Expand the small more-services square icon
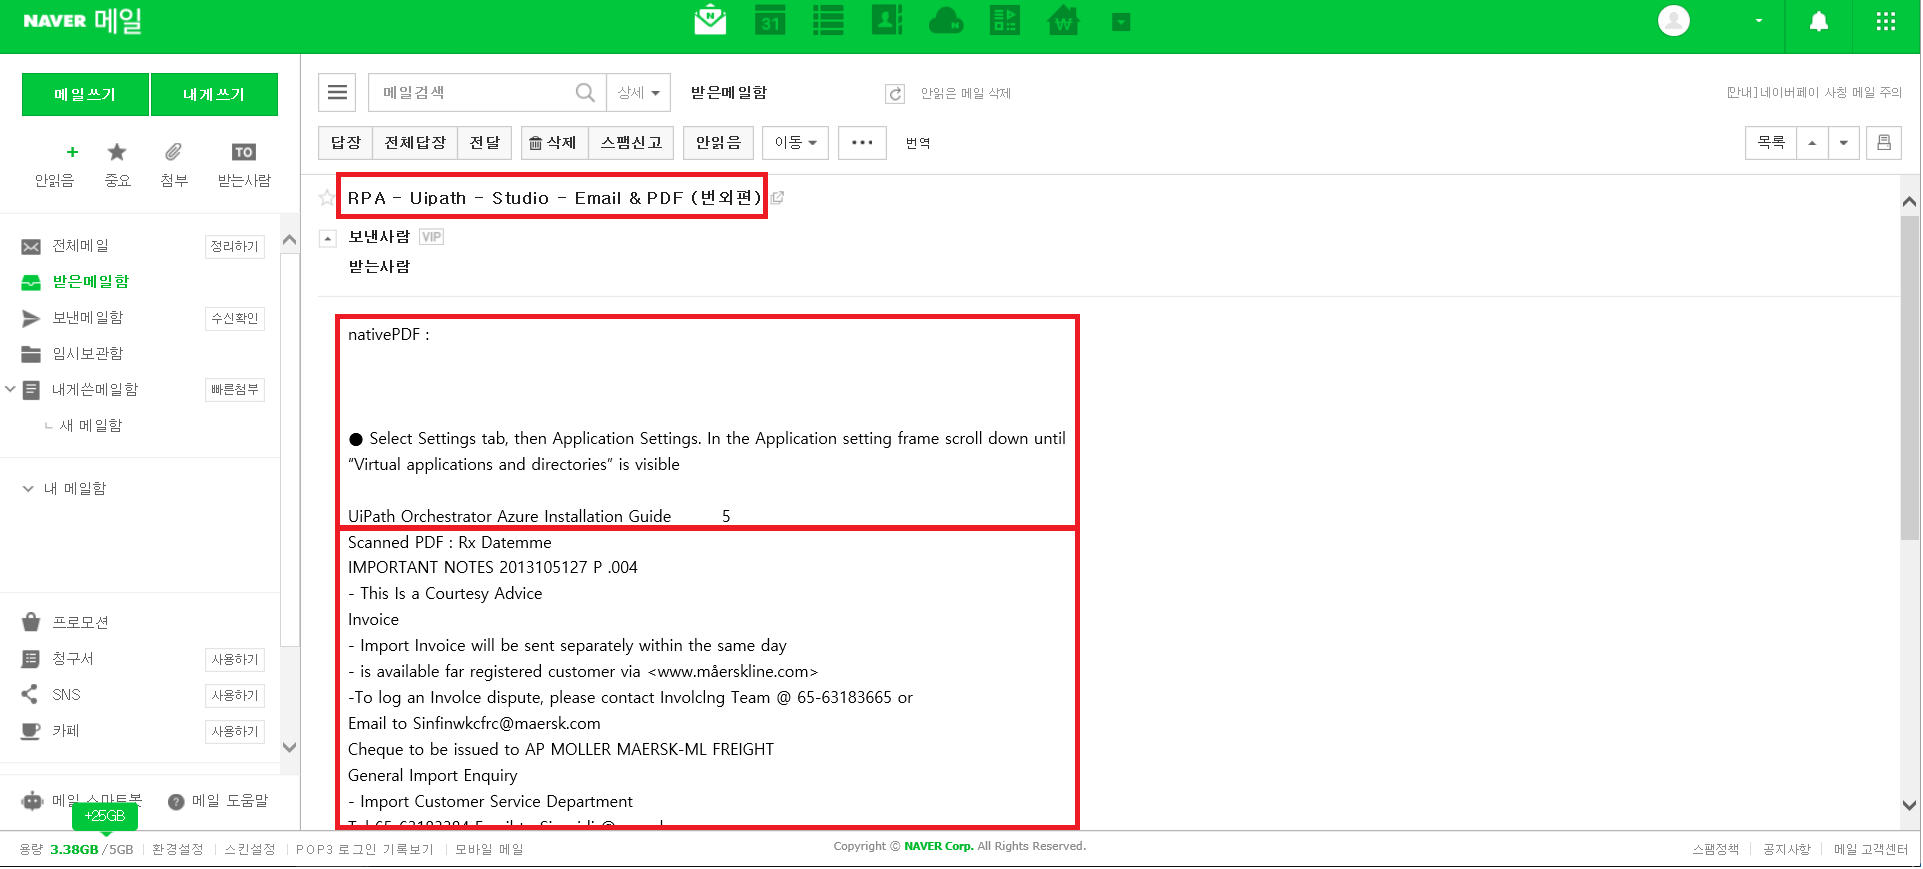The height and width of the screenshot is (869, 1923). pos(1121,22)
